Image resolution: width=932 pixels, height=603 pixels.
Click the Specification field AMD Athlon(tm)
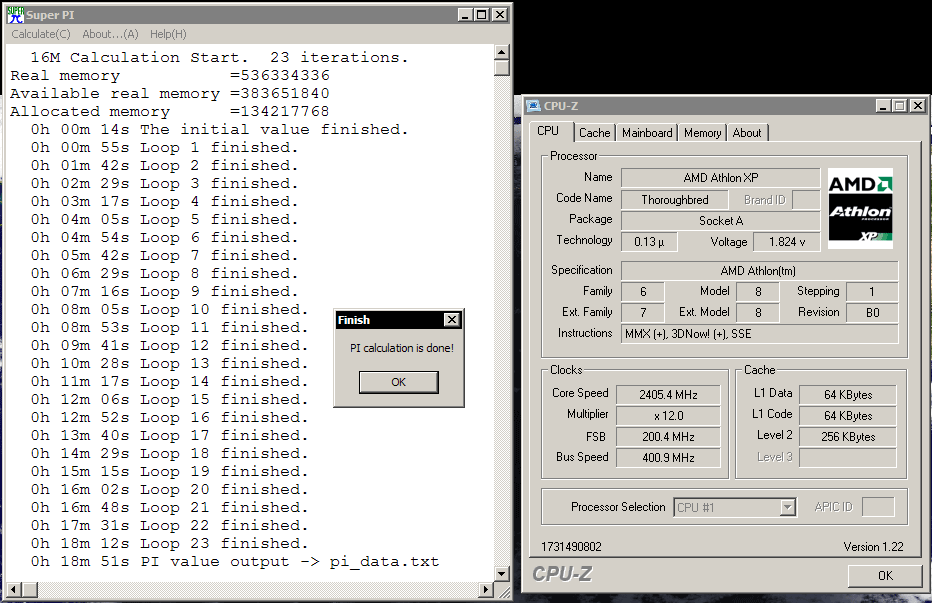coord(760,271)
